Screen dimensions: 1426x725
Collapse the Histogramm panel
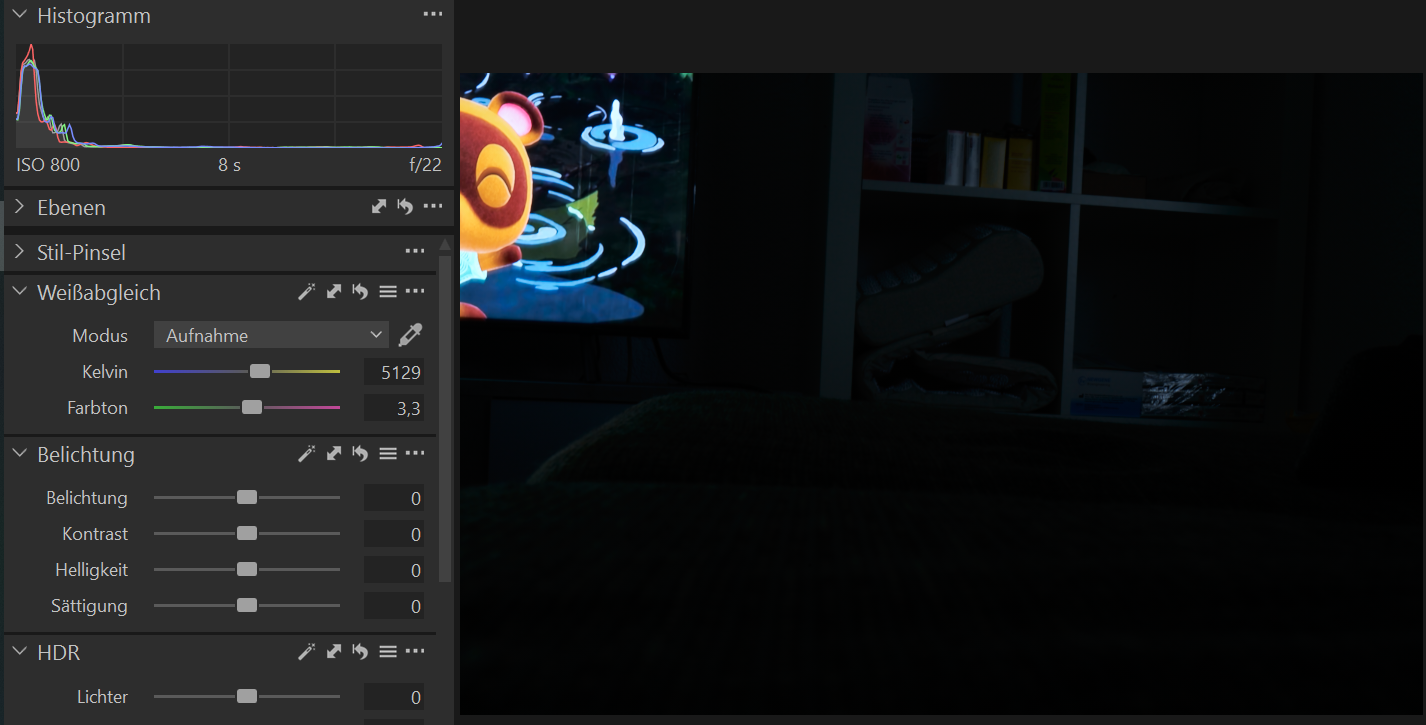click(x=19, y=15)
